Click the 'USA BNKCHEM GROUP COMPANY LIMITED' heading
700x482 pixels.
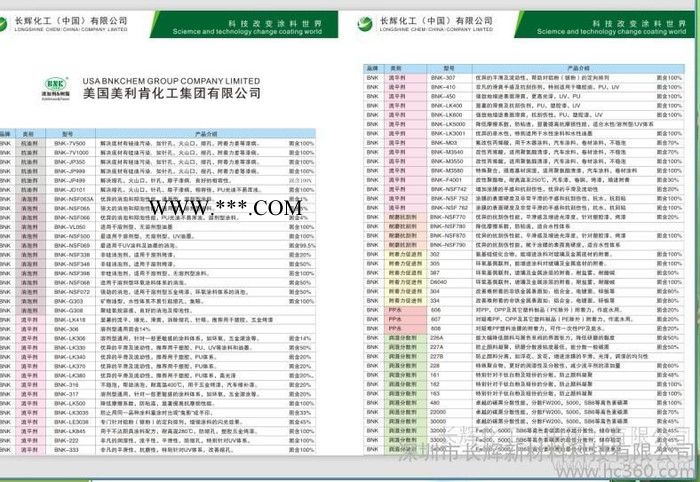click(x=171, y=81)
